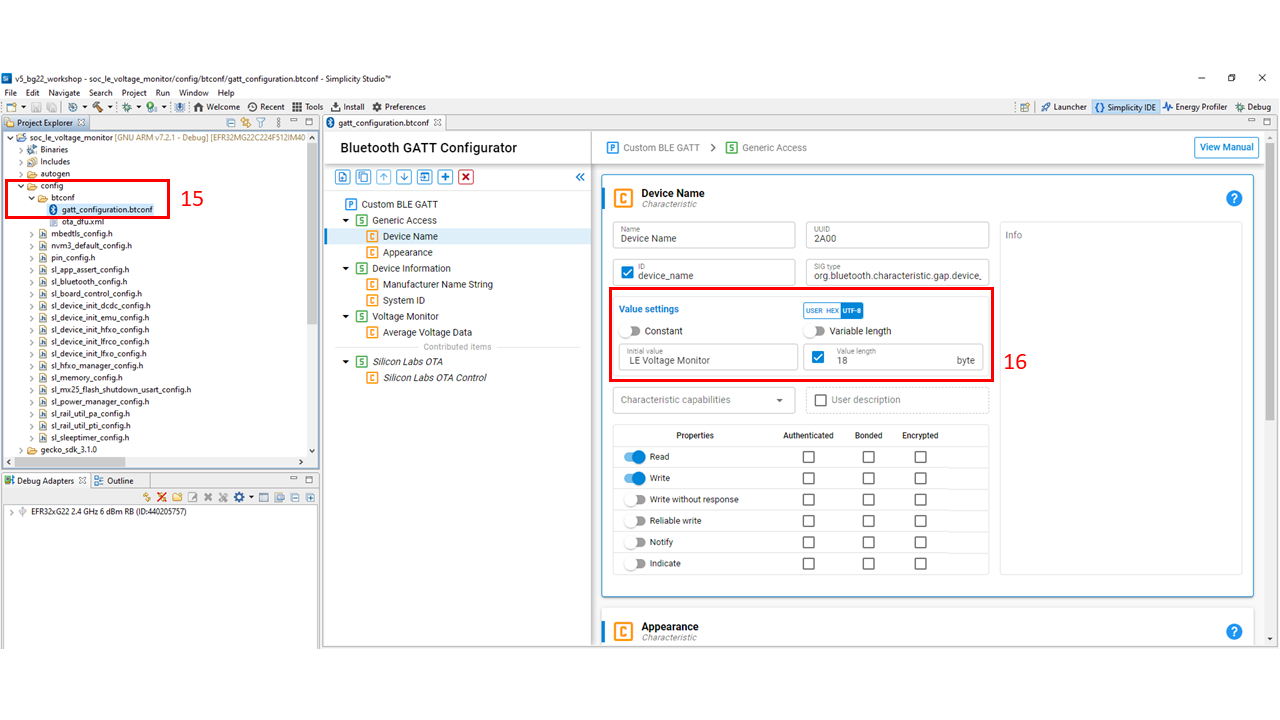The width and height of the screenshot is (1280, 720).
Task: Uncheck the Value length checkbox
Action: tap(818, 357)
